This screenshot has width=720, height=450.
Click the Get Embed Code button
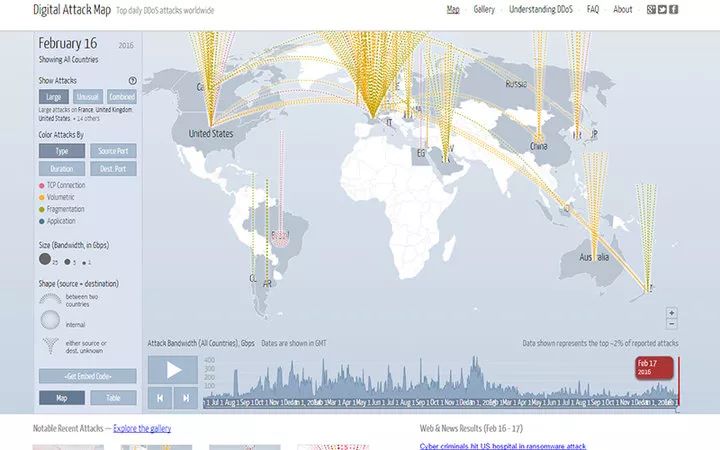coord(88,376)
